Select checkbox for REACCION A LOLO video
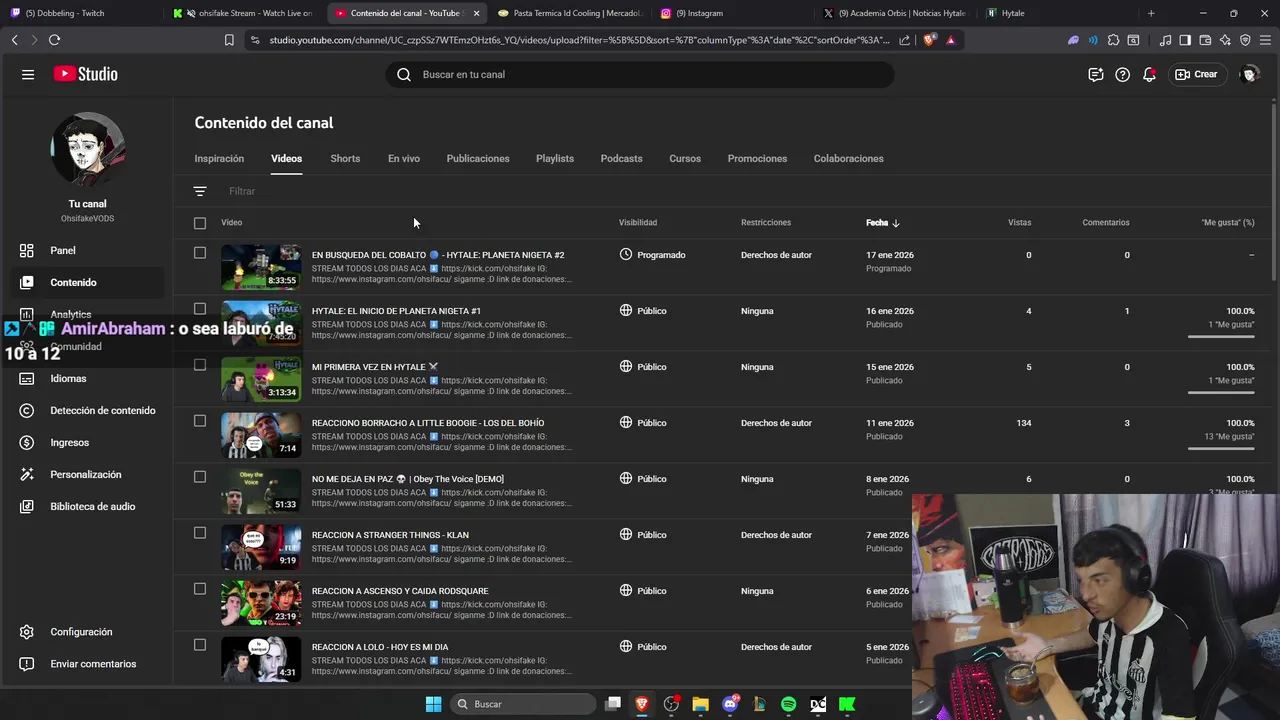The image size is (1280, 720). tap(200, 645)
